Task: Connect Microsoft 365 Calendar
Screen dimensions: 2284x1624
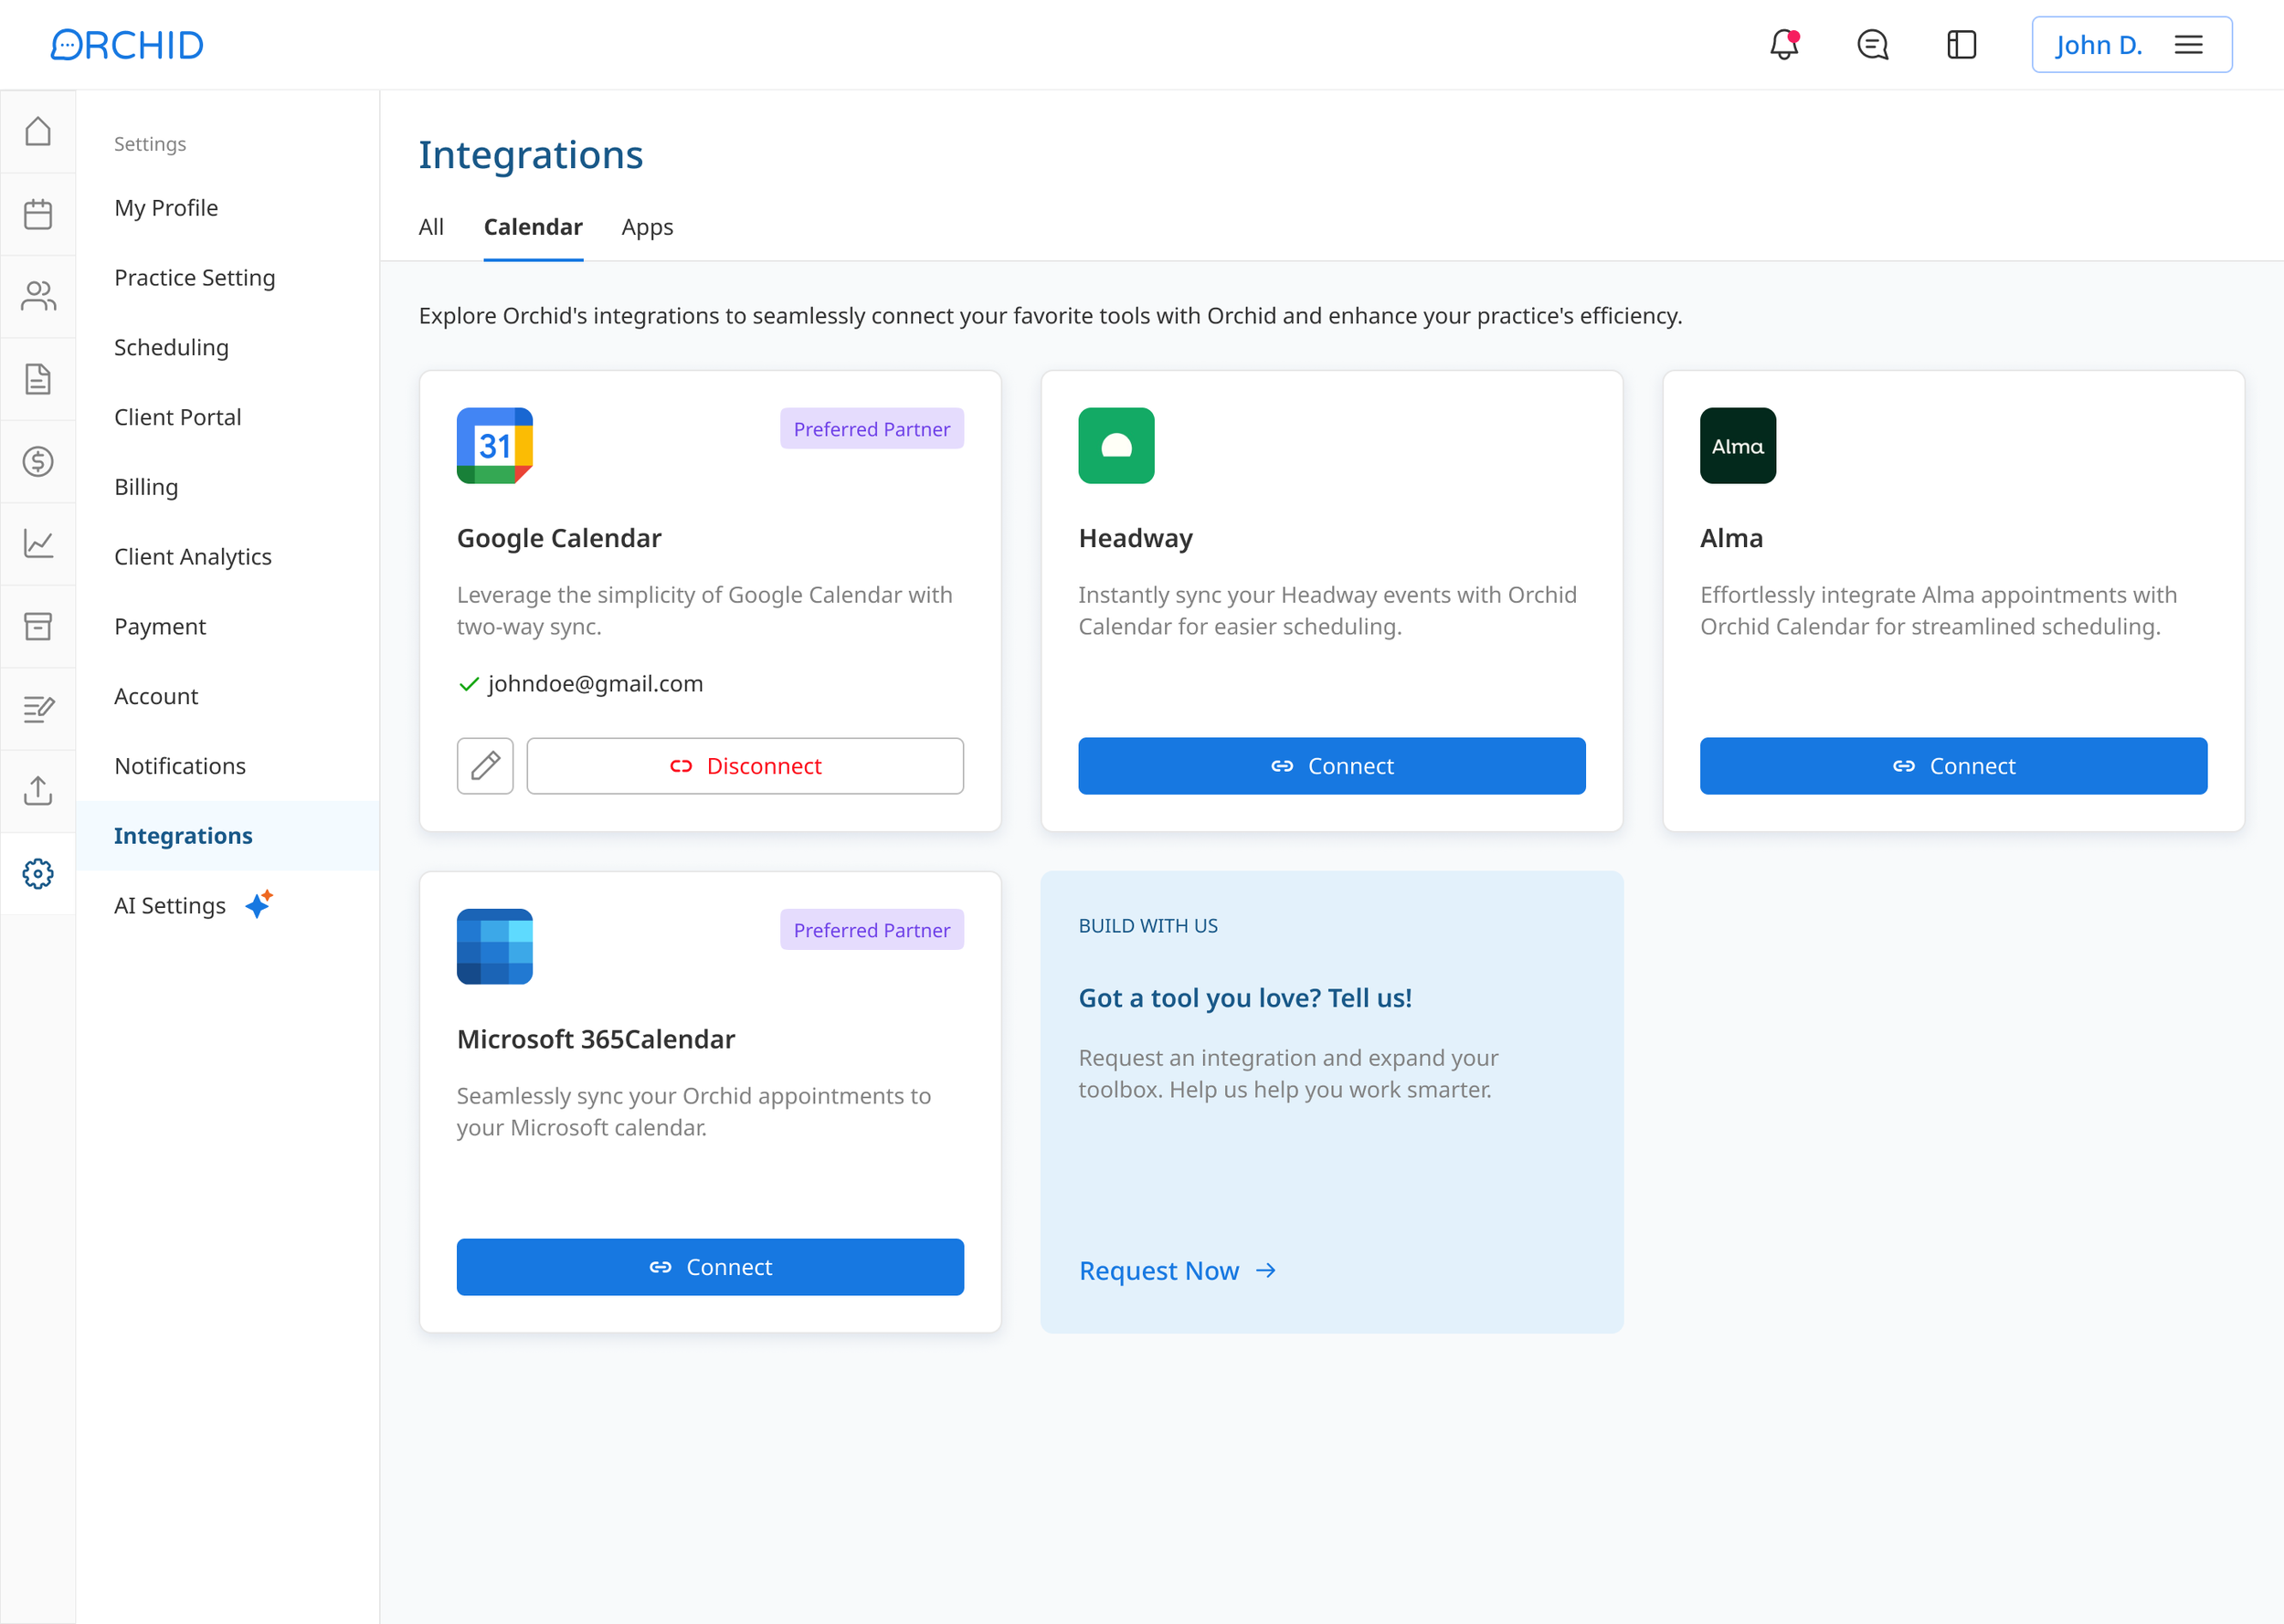Action: pyautogui.click(x=710, y=1267)
